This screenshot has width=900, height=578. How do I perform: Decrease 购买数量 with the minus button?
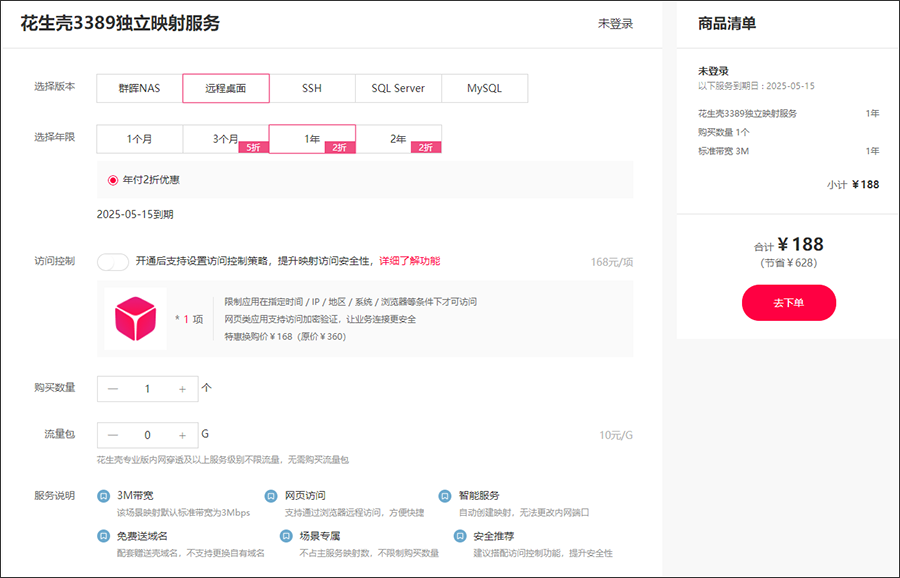tap(112, 389)
